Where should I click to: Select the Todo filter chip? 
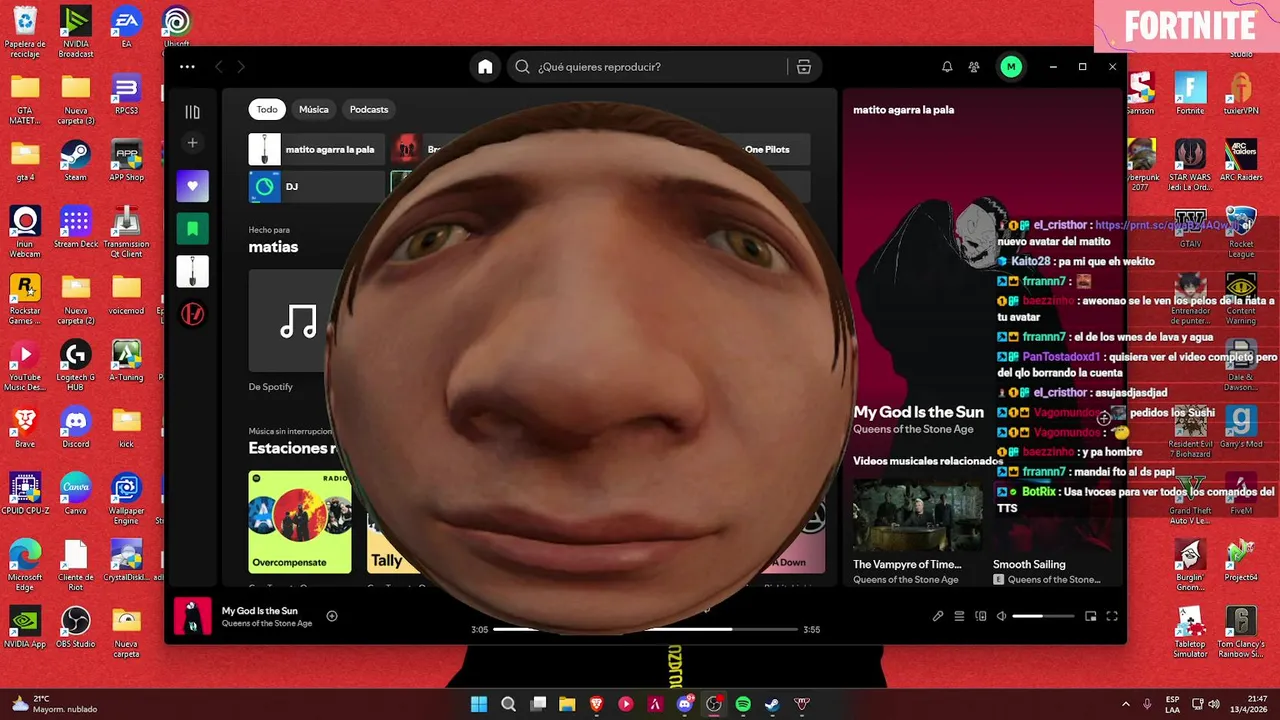[267, 109]
